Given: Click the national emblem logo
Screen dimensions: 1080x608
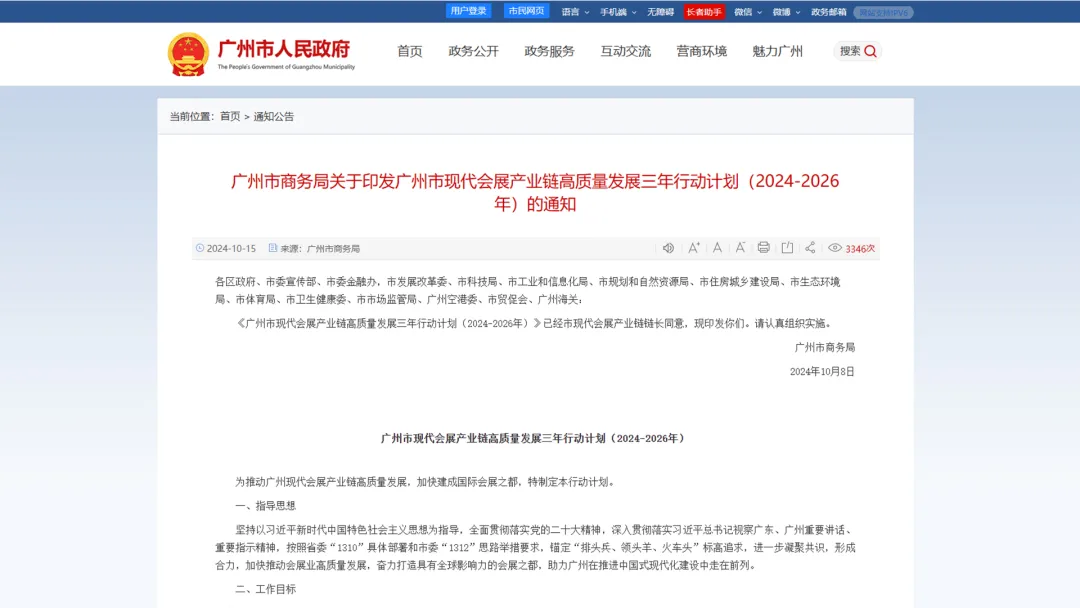Looking at the screenshot, I should (188, 54).
